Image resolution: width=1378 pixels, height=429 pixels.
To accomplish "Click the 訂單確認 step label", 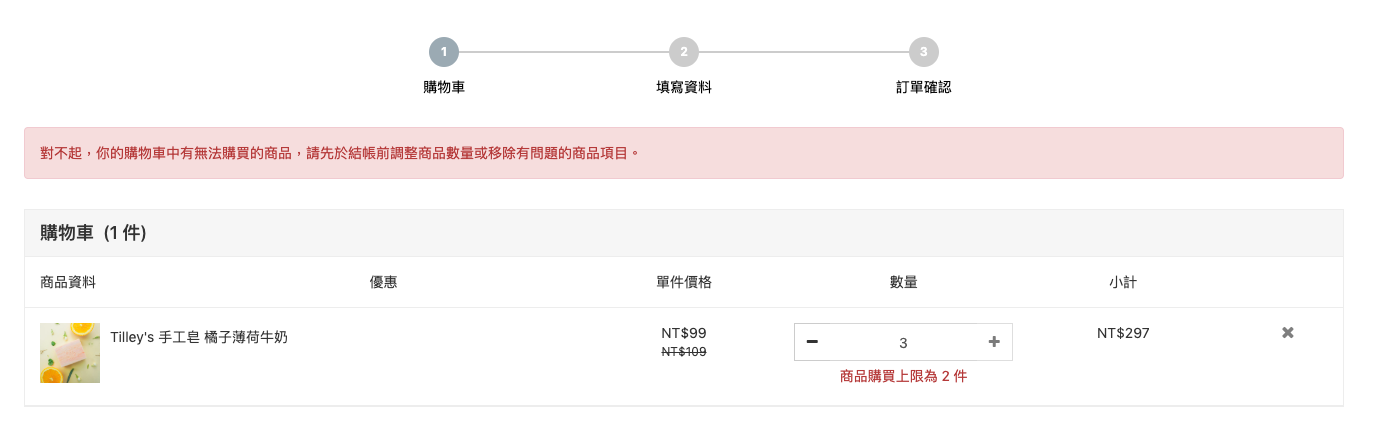I will point(924,87).
